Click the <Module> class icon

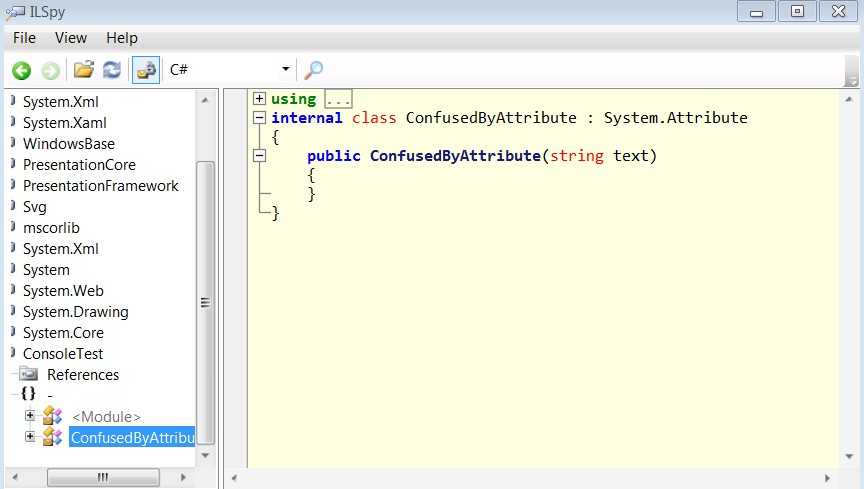point(52,416)
